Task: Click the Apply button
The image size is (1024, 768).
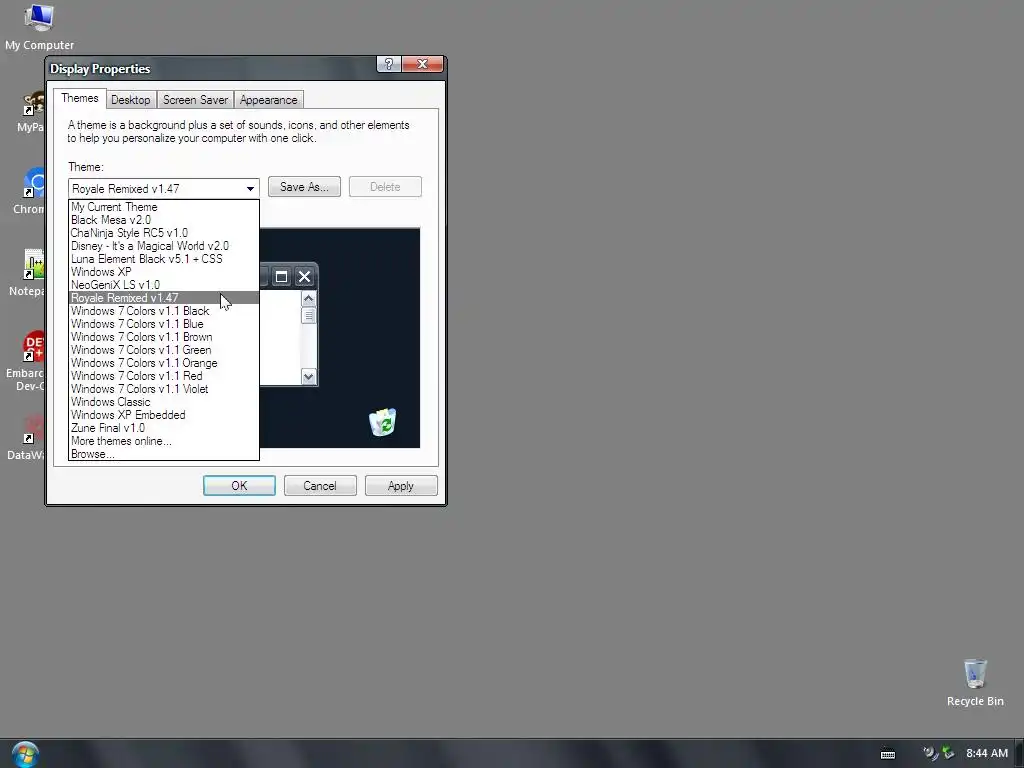Action: (401, 486)
